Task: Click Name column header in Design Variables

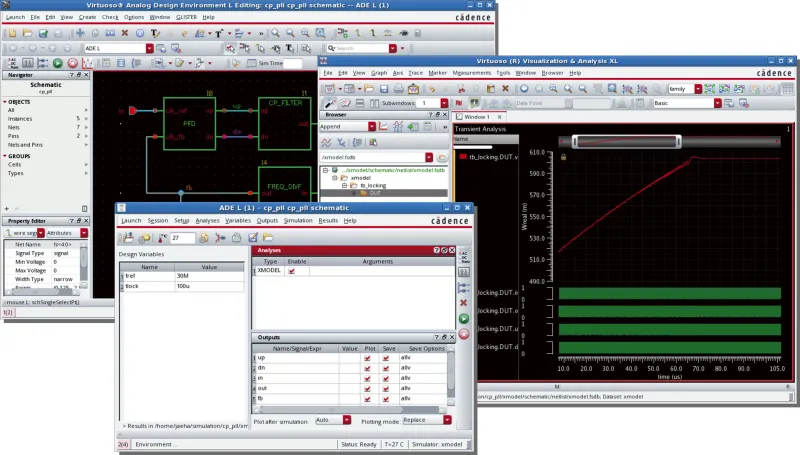Action: click(149, 267)
